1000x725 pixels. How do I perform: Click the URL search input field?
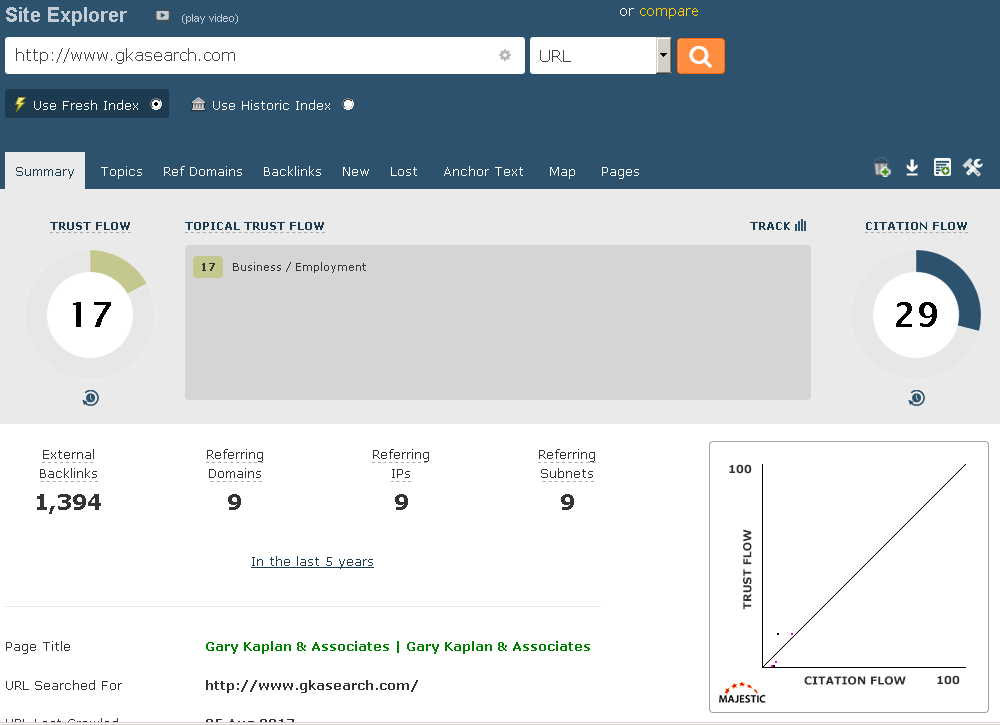pyautogui.click(x=250, y=56)
